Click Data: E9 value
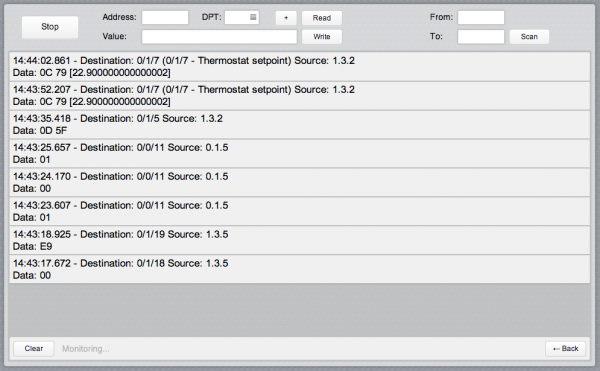This screenshot has height=371, width=600. point(33,246)
